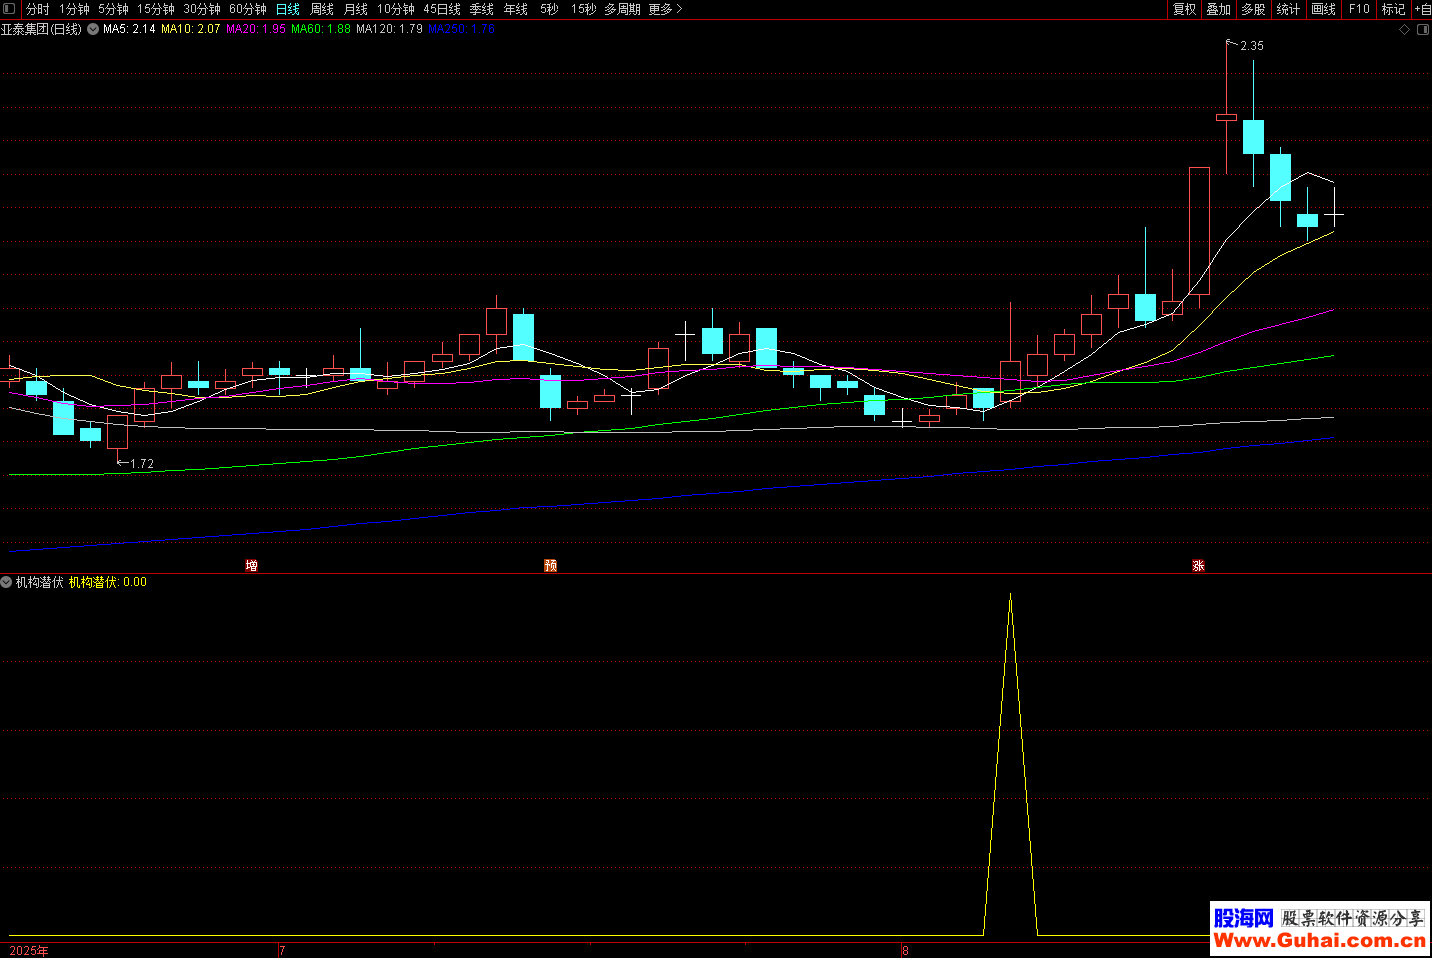The image size is (1432, 958).
Task: Switch to 周线 weekly chart
Action: pos(322,9)
